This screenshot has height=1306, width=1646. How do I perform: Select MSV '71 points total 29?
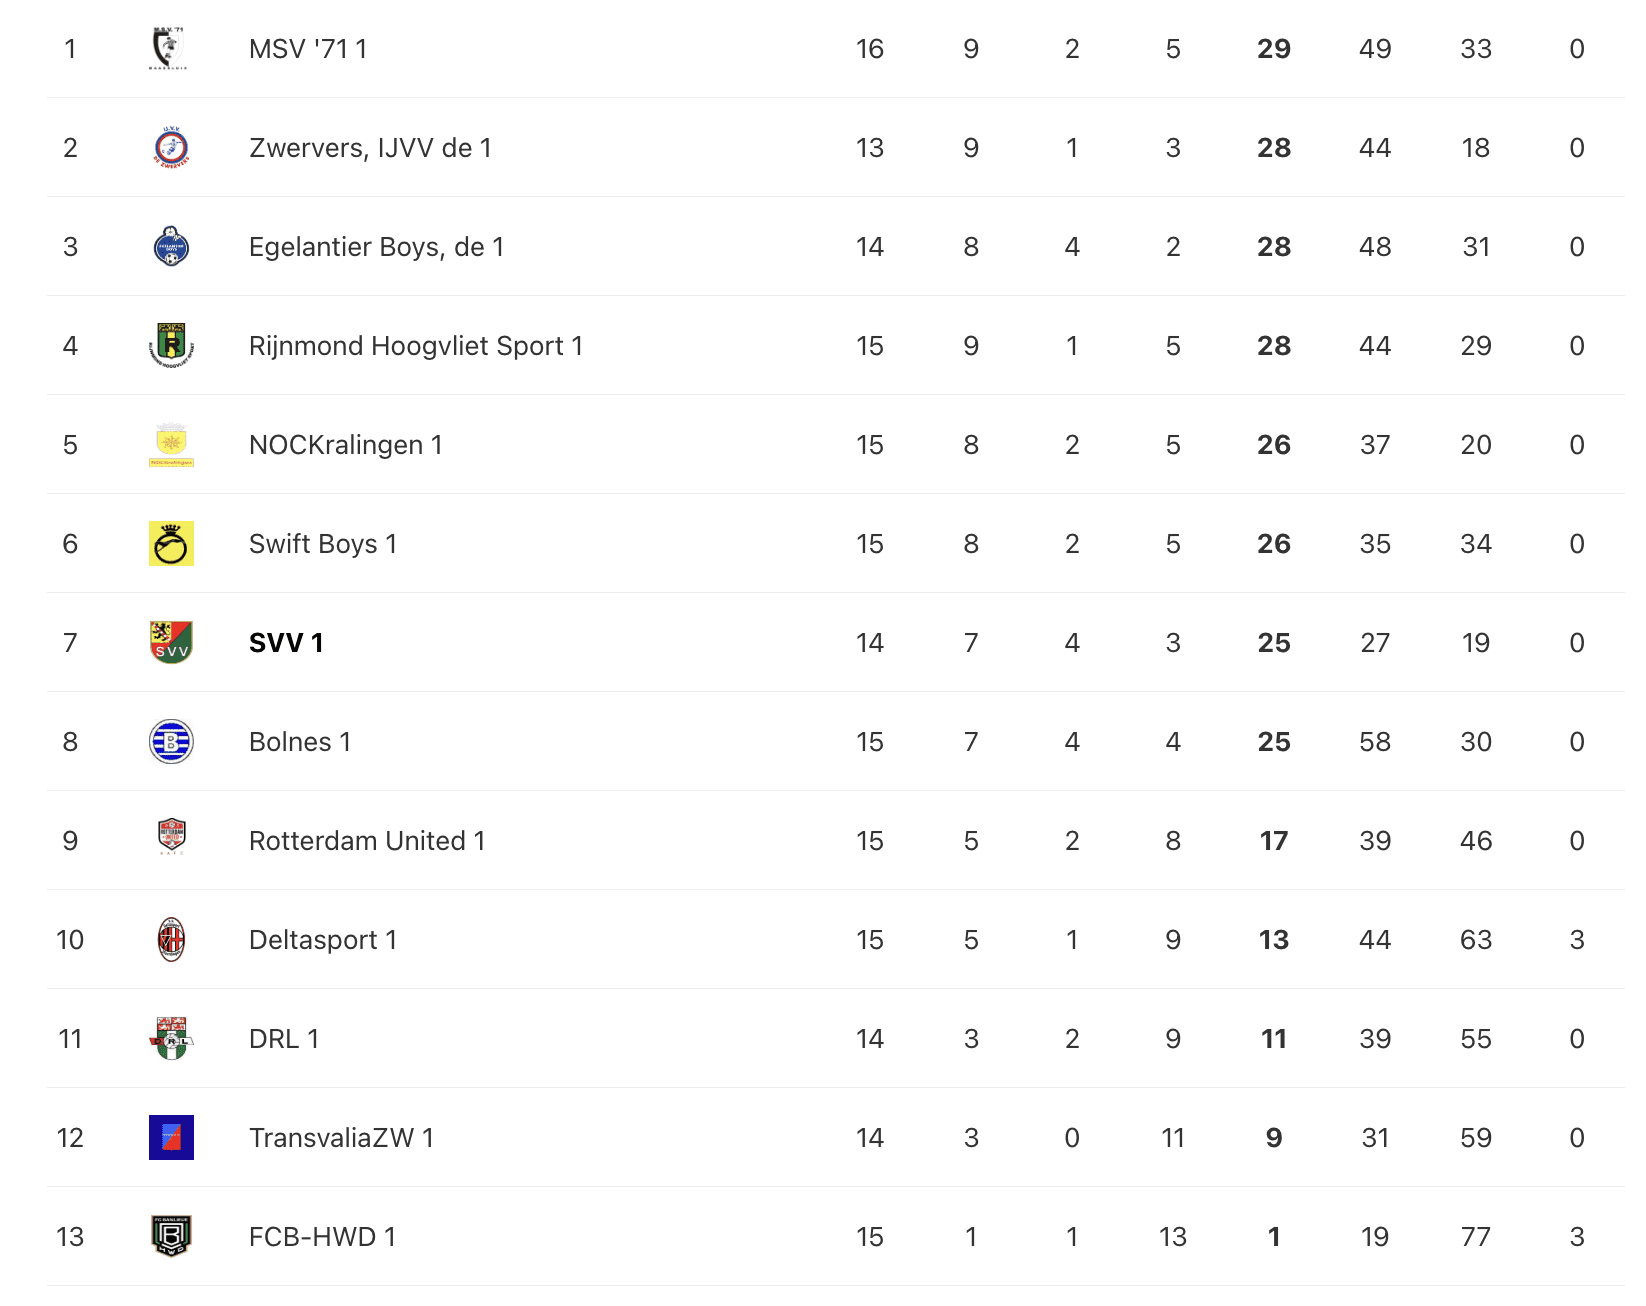(1274, 49)
